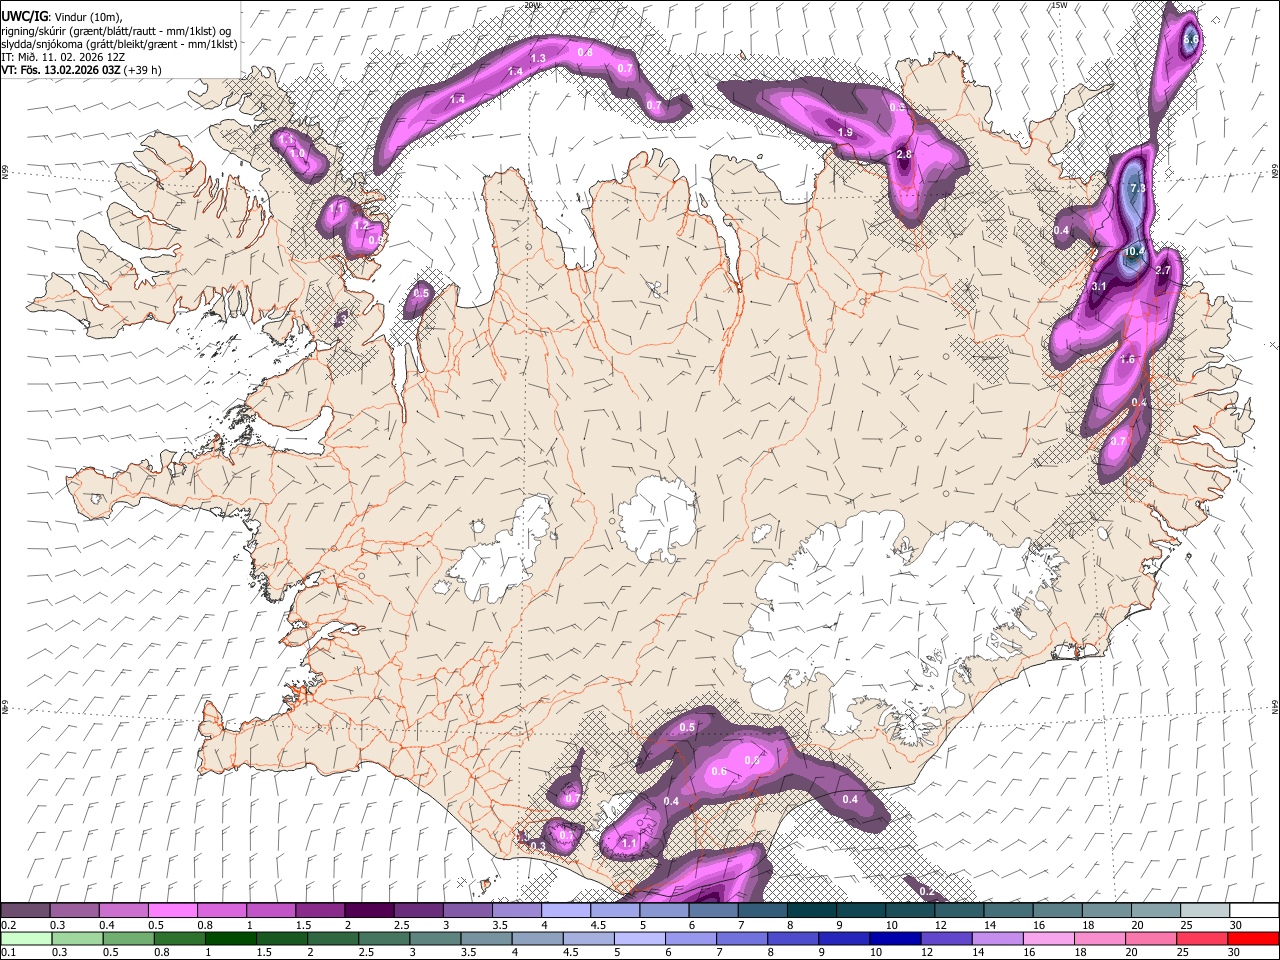Click the 'UWC/IG: Vindur (10m)' title text
1280x960 pixels.
(62, 17)
